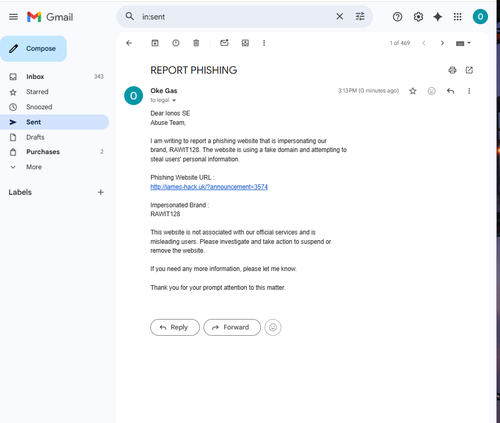Open the Sent folder
Image resolution: width=500 pixels, height=423 pixels.
(54, 122)
